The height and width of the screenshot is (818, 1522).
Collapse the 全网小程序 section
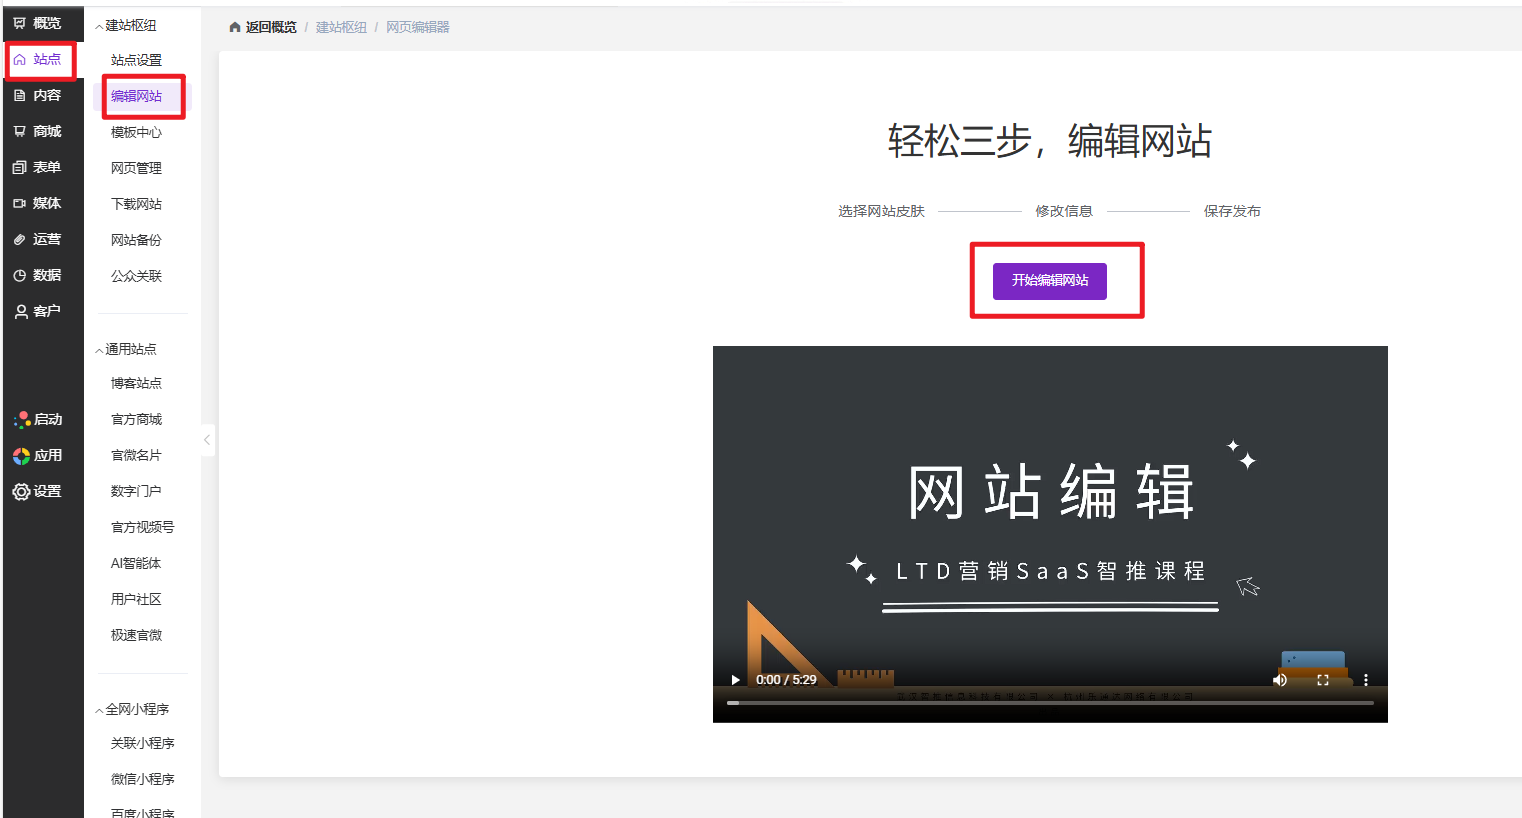99,710
